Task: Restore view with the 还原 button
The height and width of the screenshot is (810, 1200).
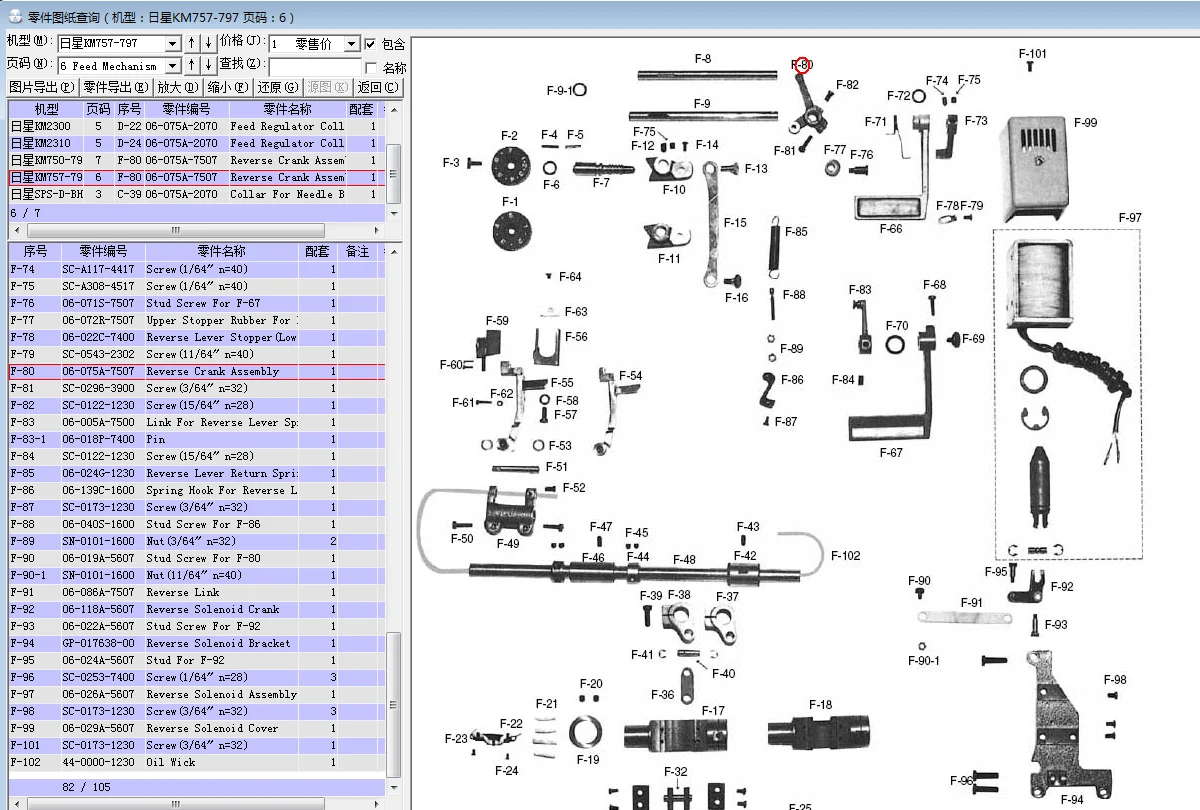Action: click(x=277, y=87)
